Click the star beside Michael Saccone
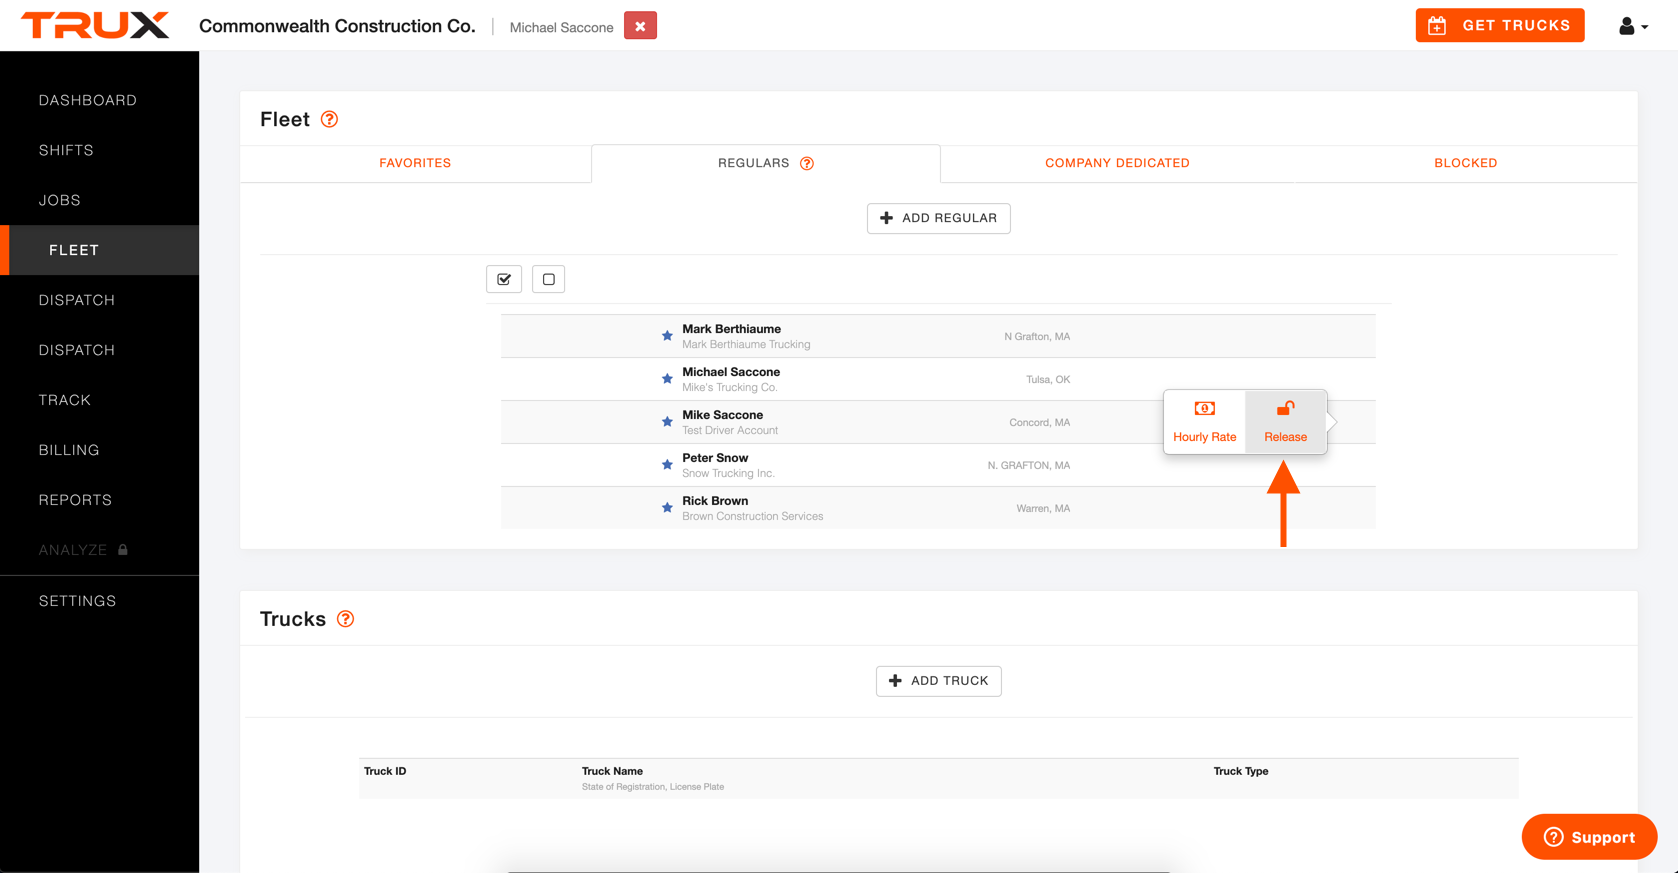 pyautogui.click(x=667, y=379)
